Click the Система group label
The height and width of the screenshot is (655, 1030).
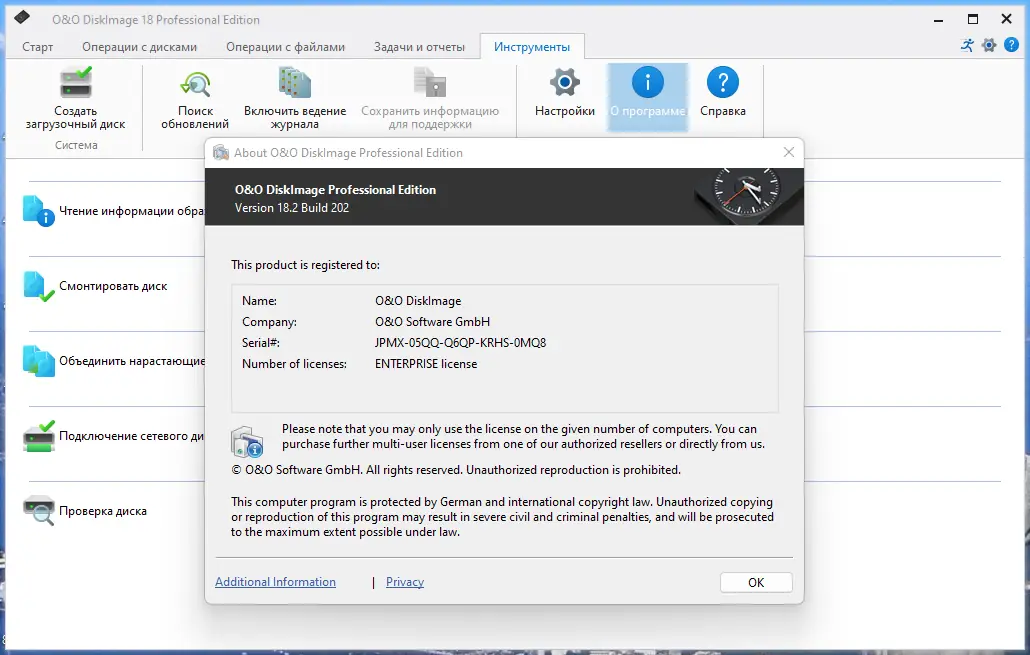[x=76, y=145]
